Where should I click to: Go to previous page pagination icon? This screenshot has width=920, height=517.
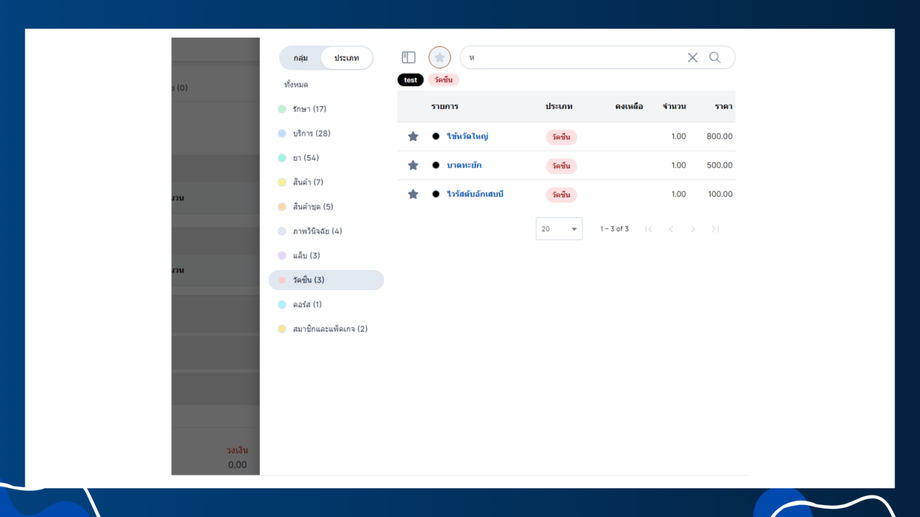[x=671, y=229]
